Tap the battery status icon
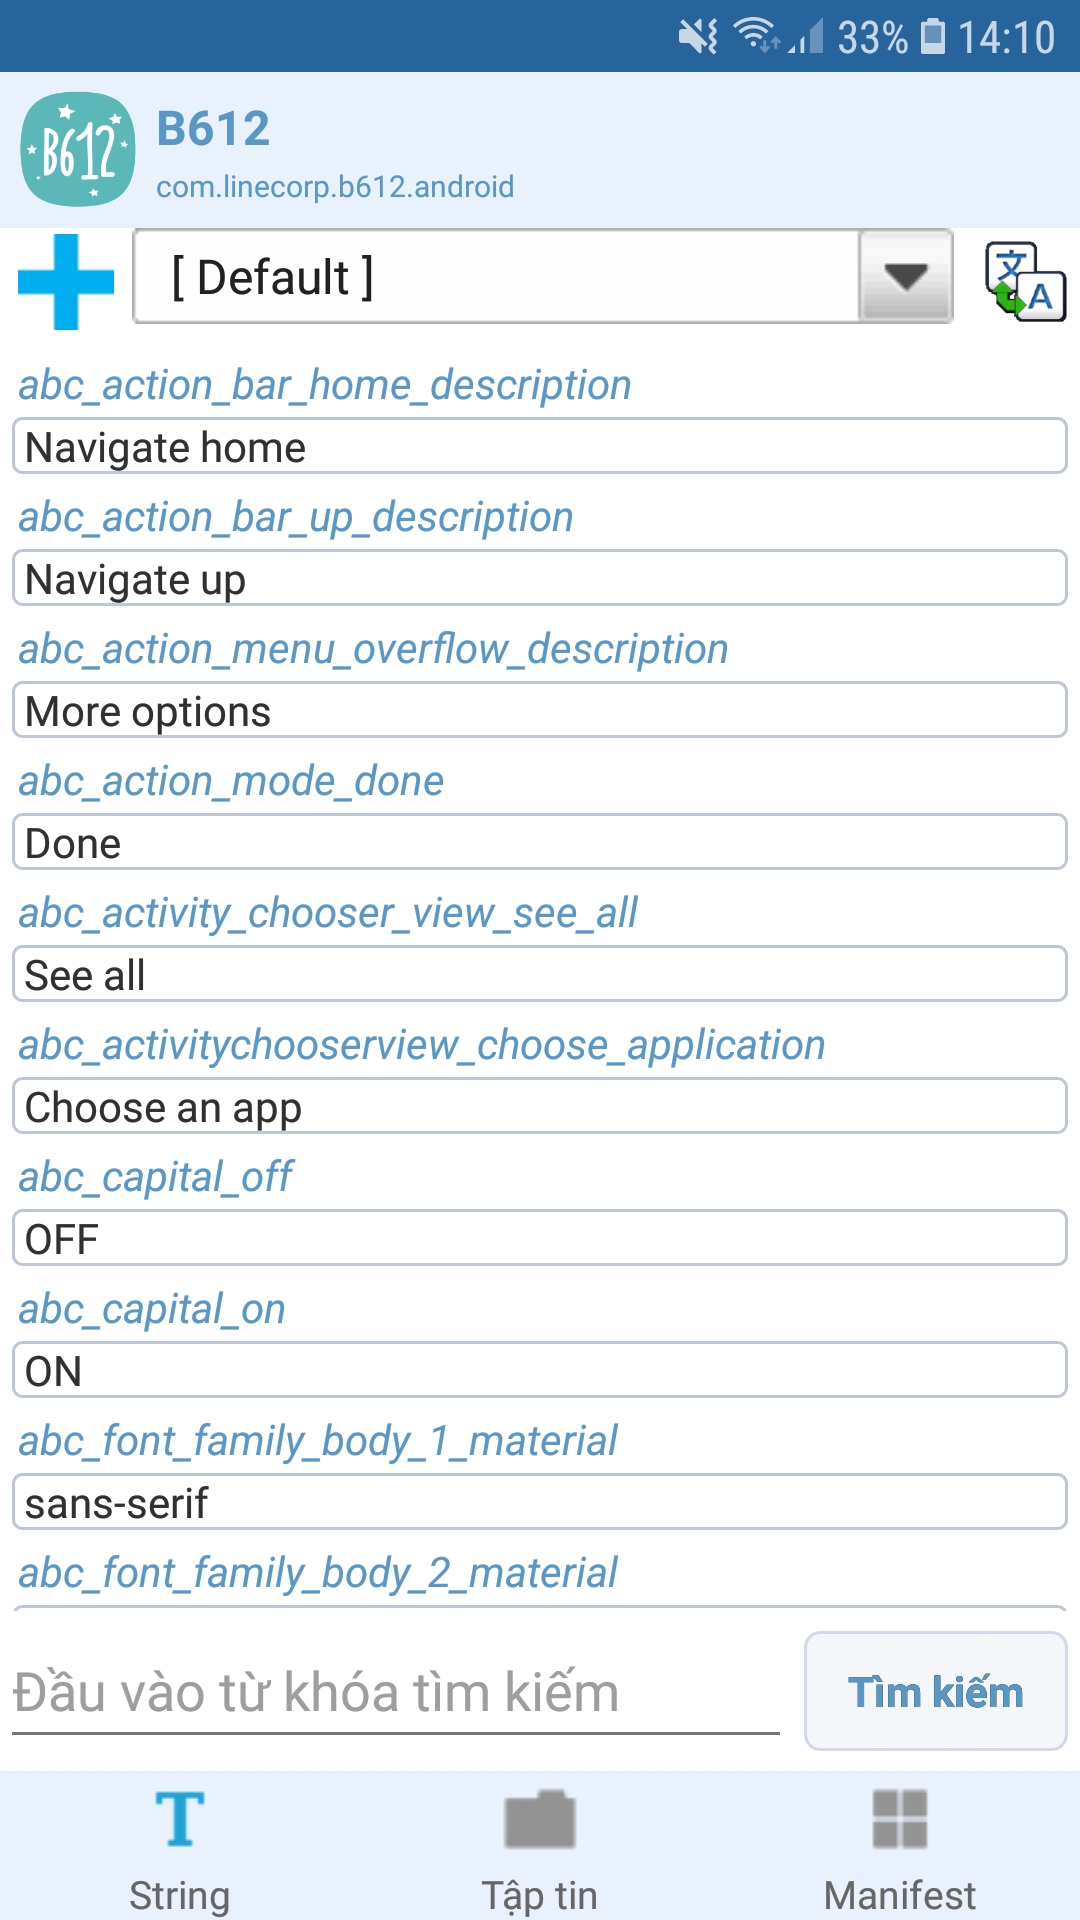Image resolution: width=1080 pixels, height=1920 pixels. point(932,37)
